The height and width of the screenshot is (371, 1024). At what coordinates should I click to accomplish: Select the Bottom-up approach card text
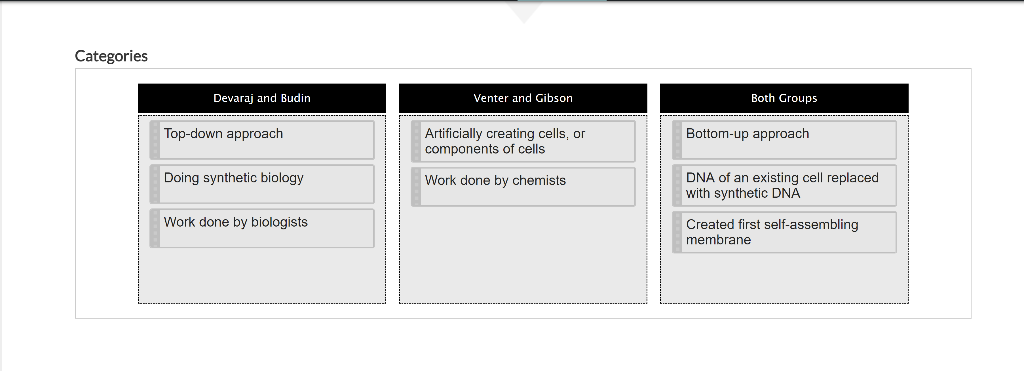pyautogui.click(x=747, y=134)
